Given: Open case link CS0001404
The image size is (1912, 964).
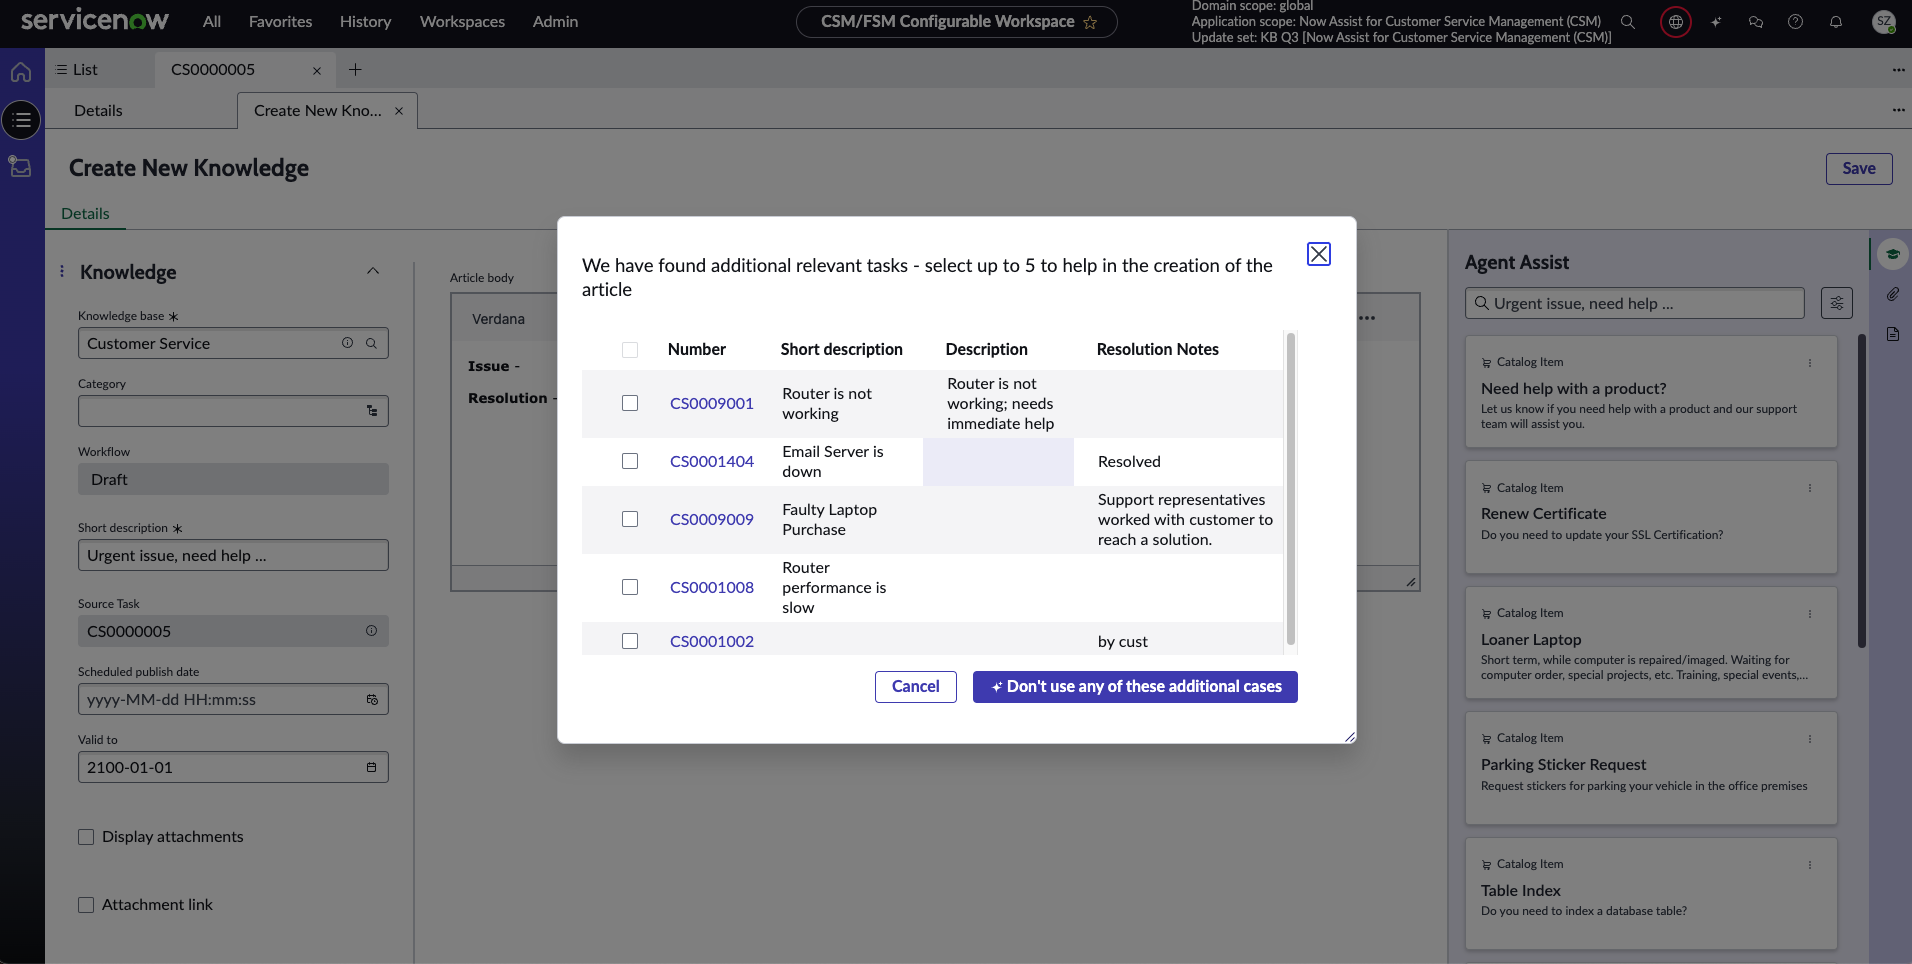Looking at the screenshot, I should [x=712, y=461].
